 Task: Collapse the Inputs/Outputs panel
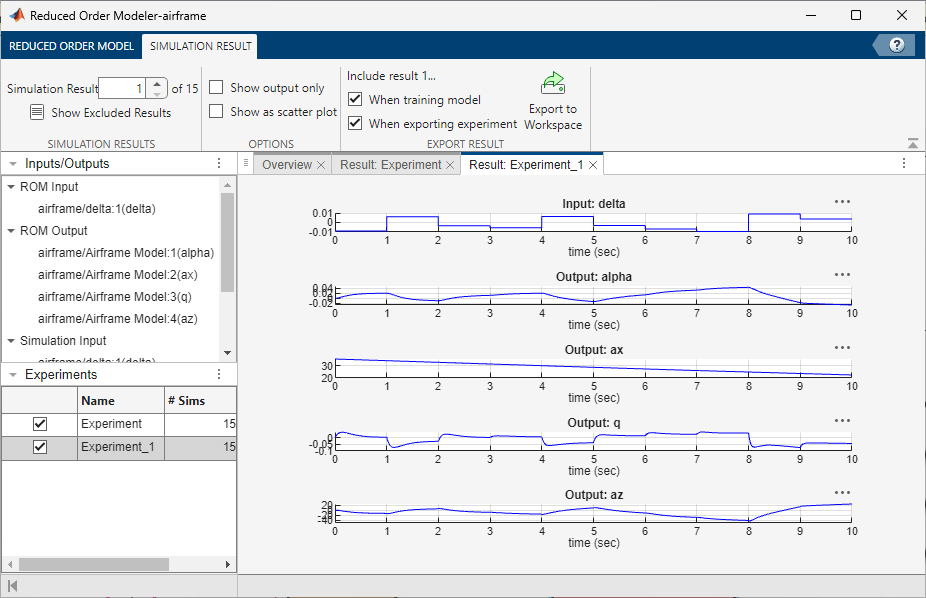click(11, 163)
